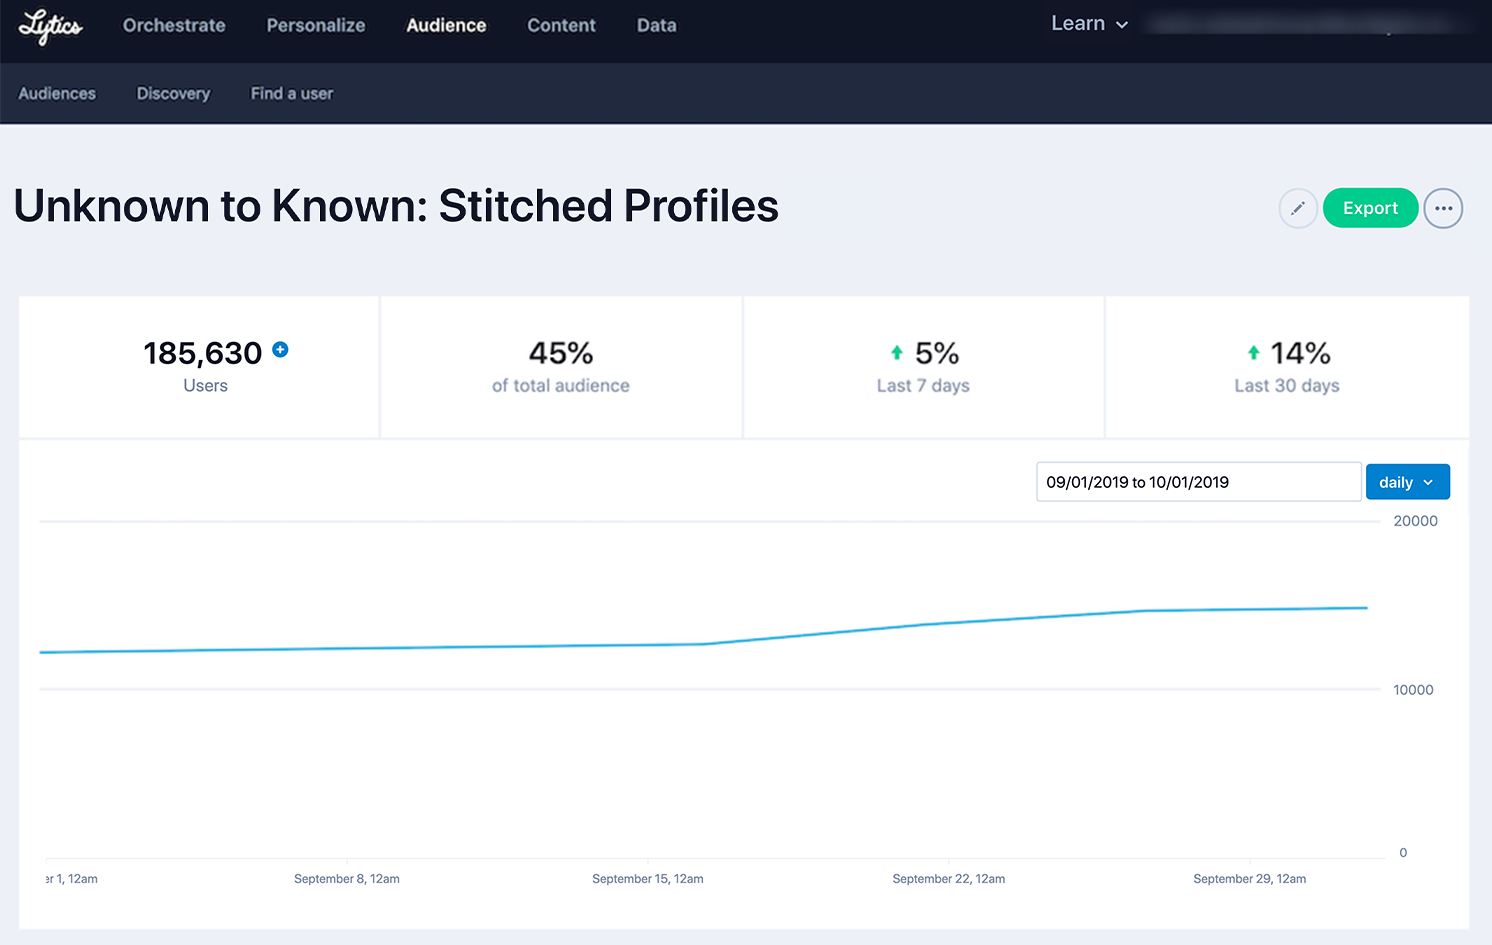Click the 45% of total audience card
Viewport: 1492px width, 945px height.
pos(561,366)
